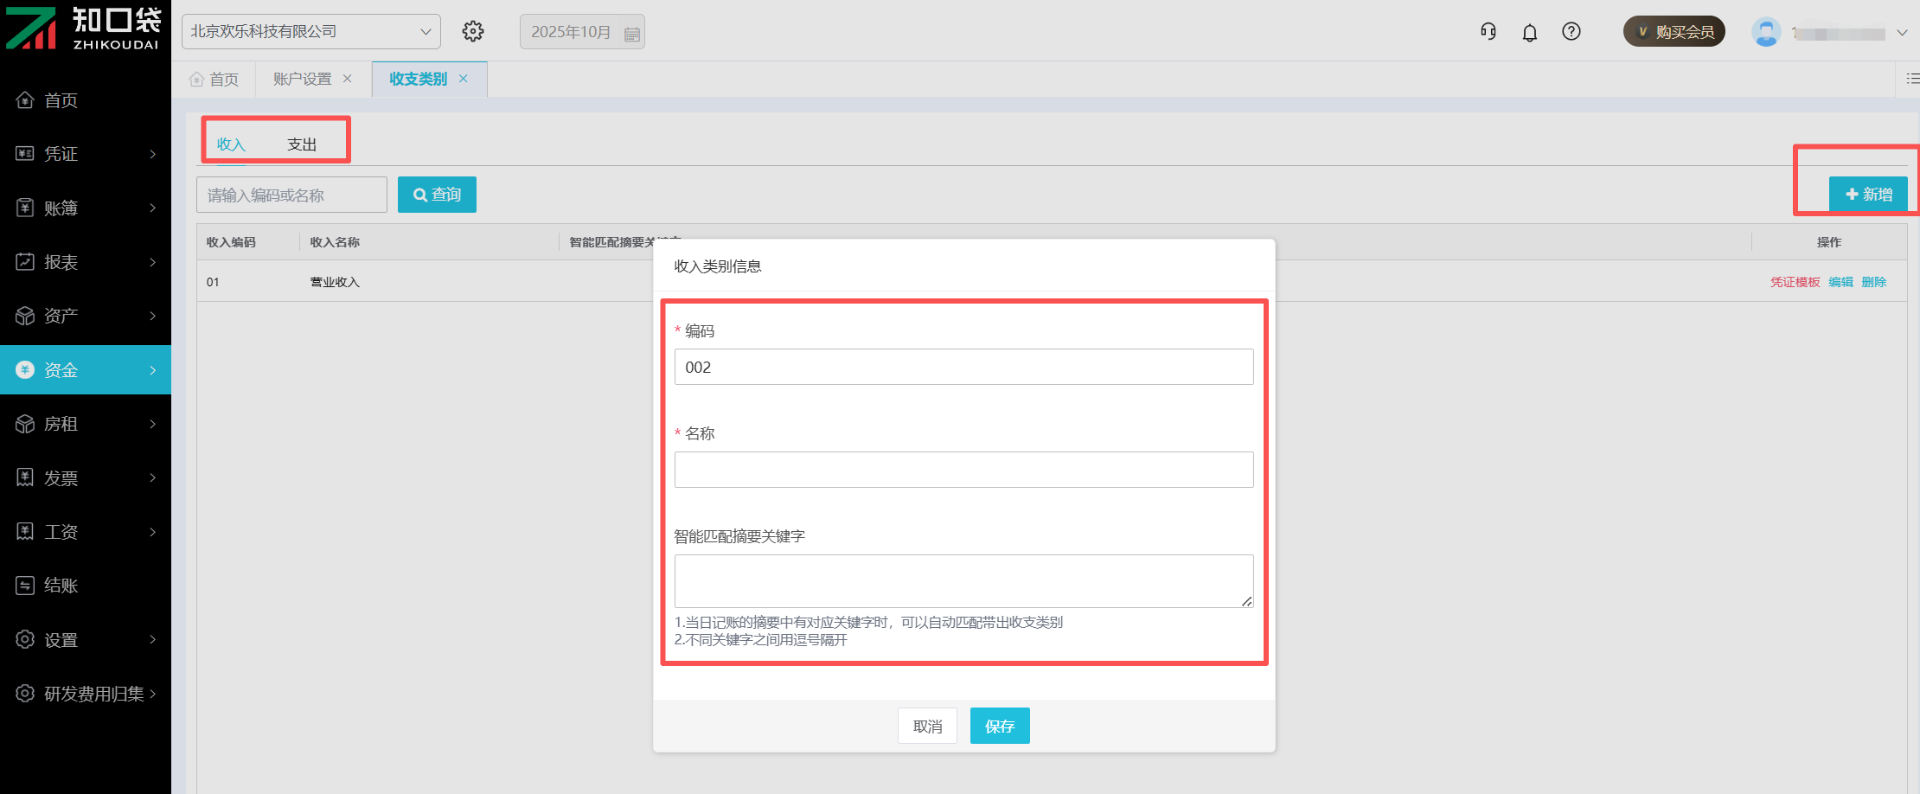The image size is (1920, 794).
Task: Switch to the 支出 tab
Action: click(x=301, y=145)
